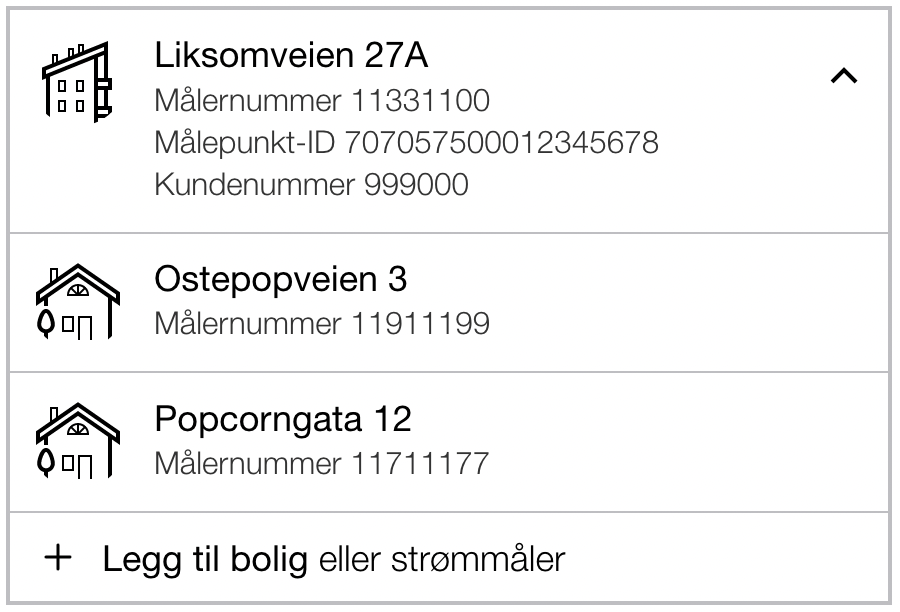Click the apartment building icon for Liksomveien 27A
The image size is (900, 612).
click(77, 82)
